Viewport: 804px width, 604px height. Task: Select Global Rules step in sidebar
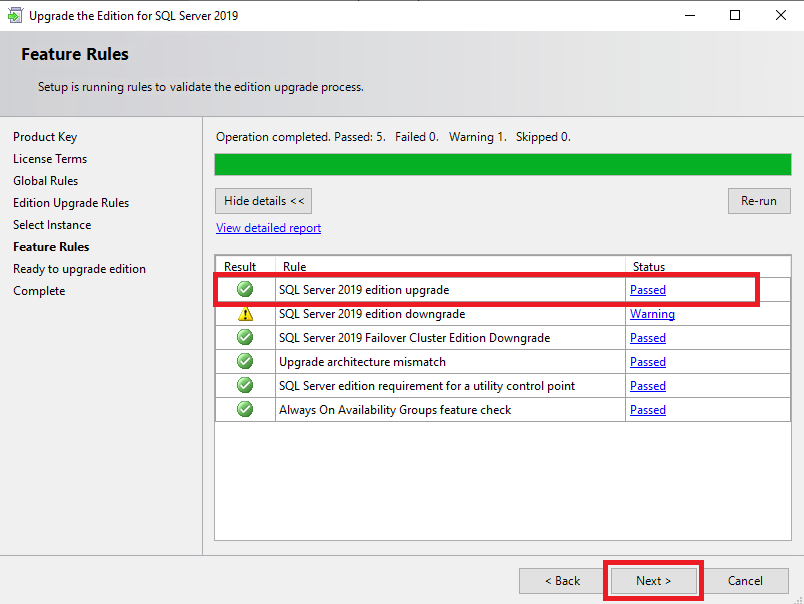46,181
